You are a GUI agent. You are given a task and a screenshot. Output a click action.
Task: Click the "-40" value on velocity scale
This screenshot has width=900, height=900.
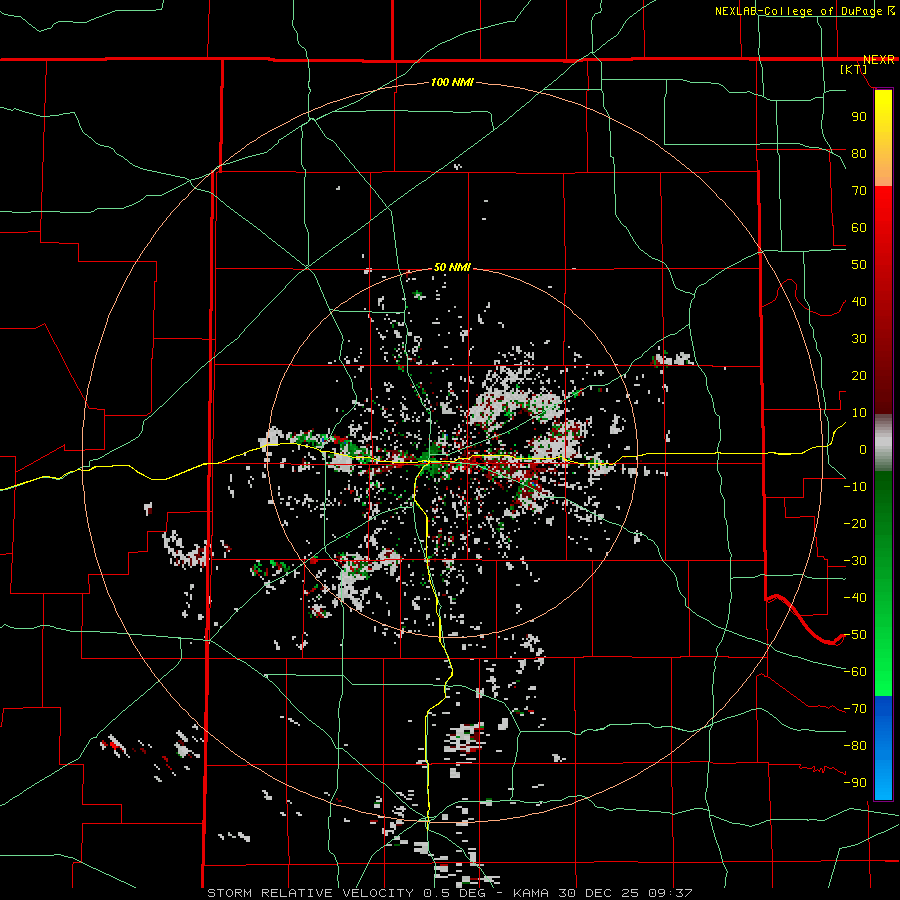855,598
